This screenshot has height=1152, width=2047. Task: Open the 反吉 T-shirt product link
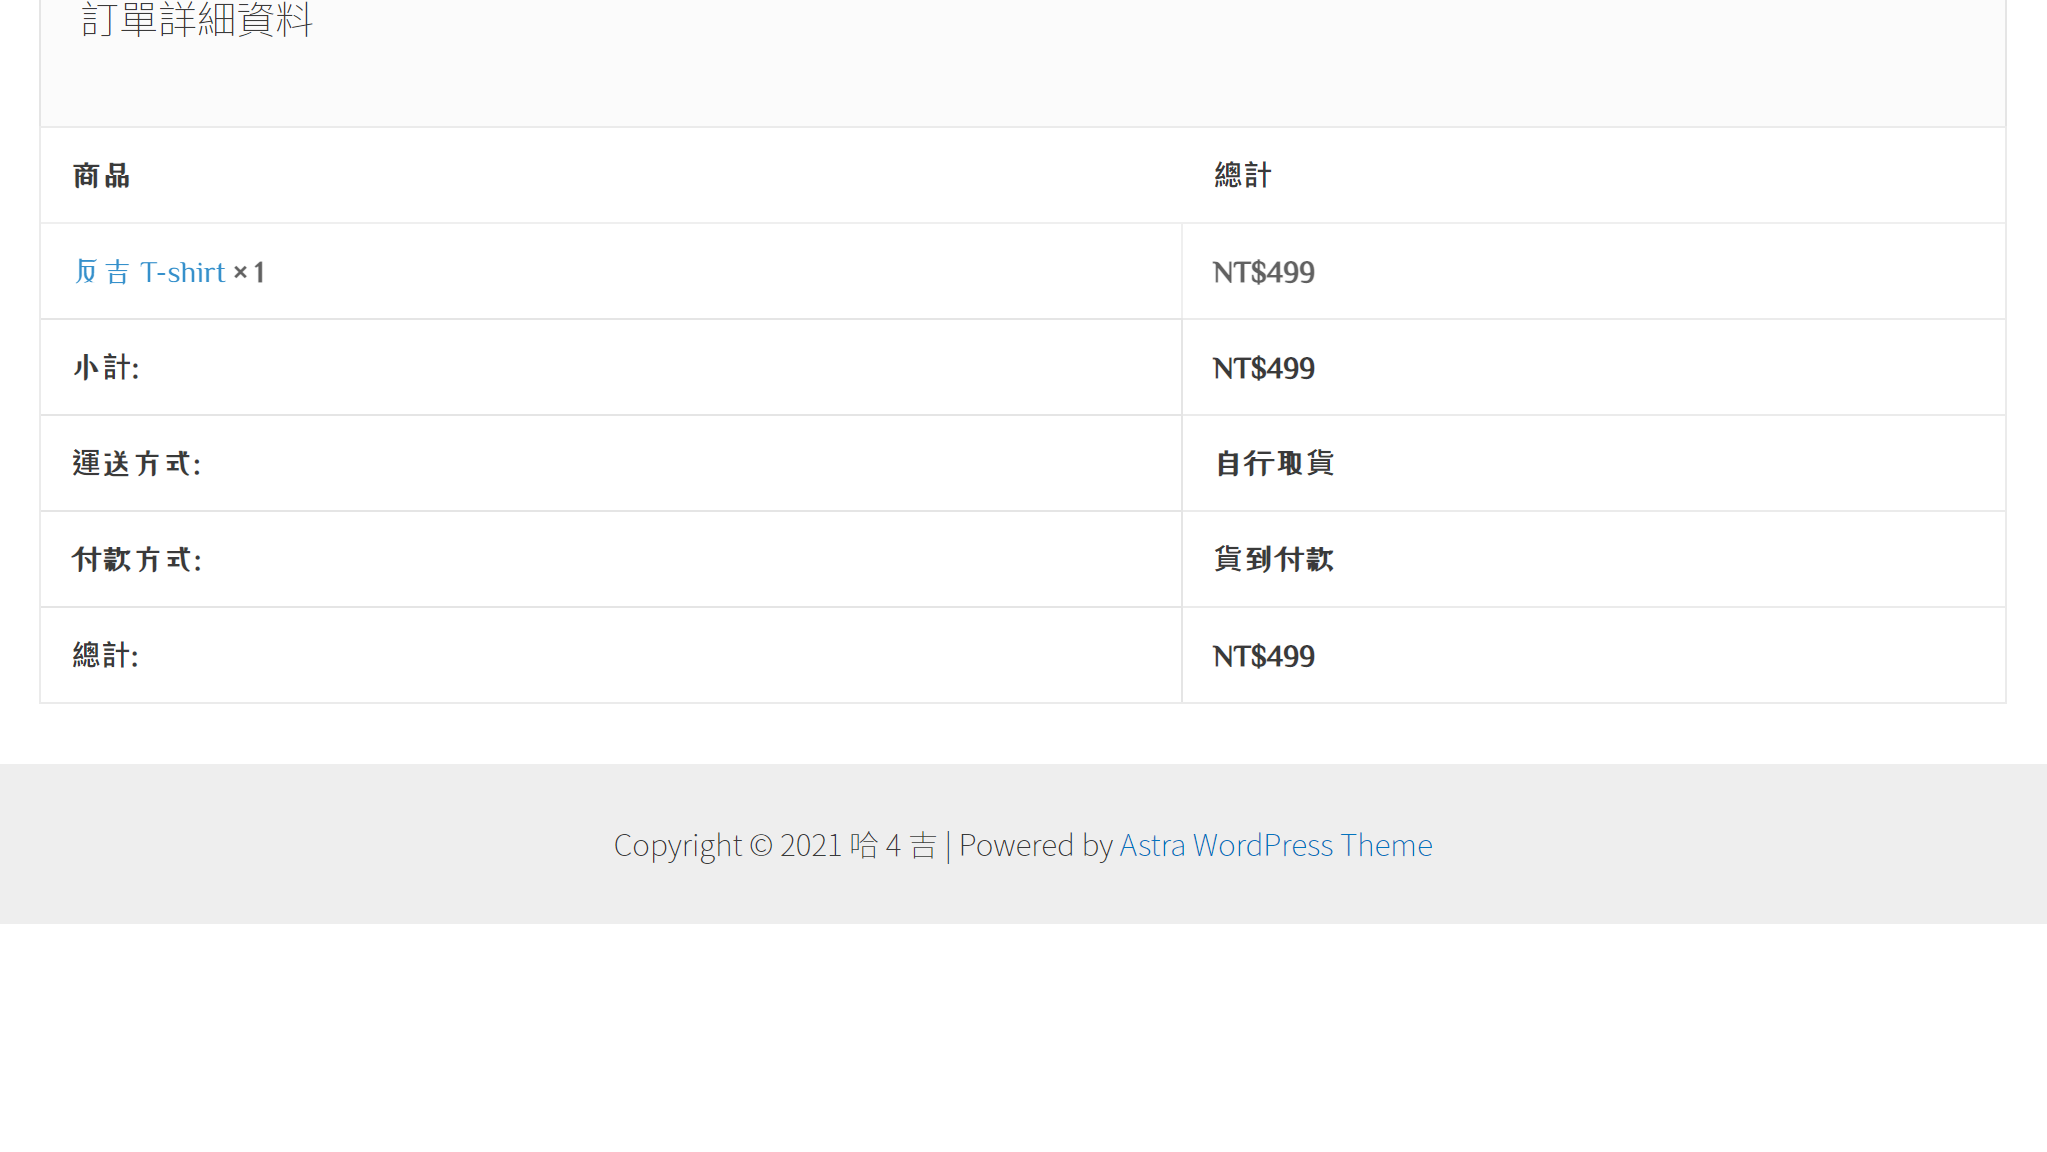pyautogui.click(x=150, y=272)
